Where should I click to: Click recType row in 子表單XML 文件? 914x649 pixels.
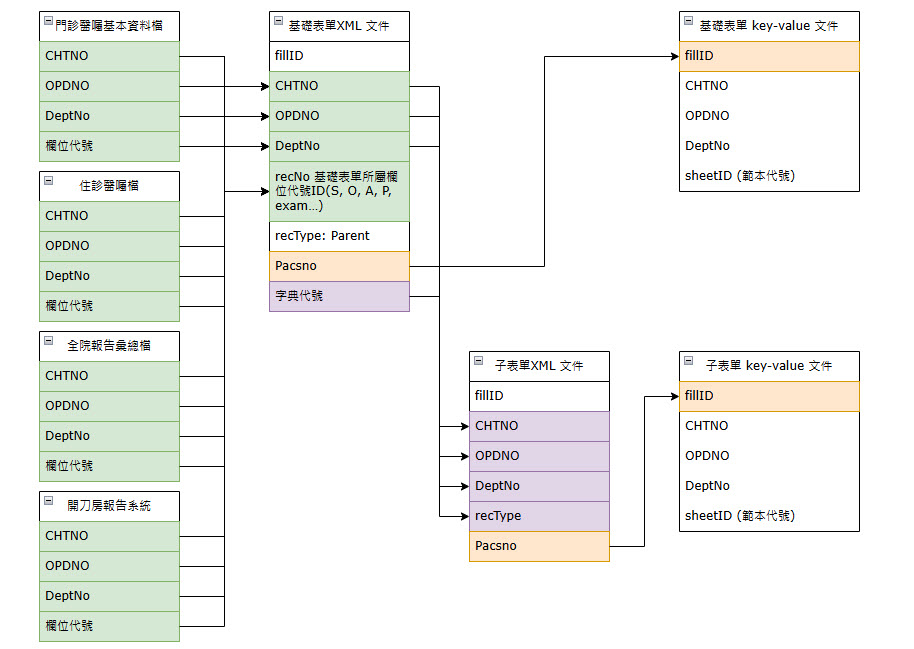[x=538, y=516]
